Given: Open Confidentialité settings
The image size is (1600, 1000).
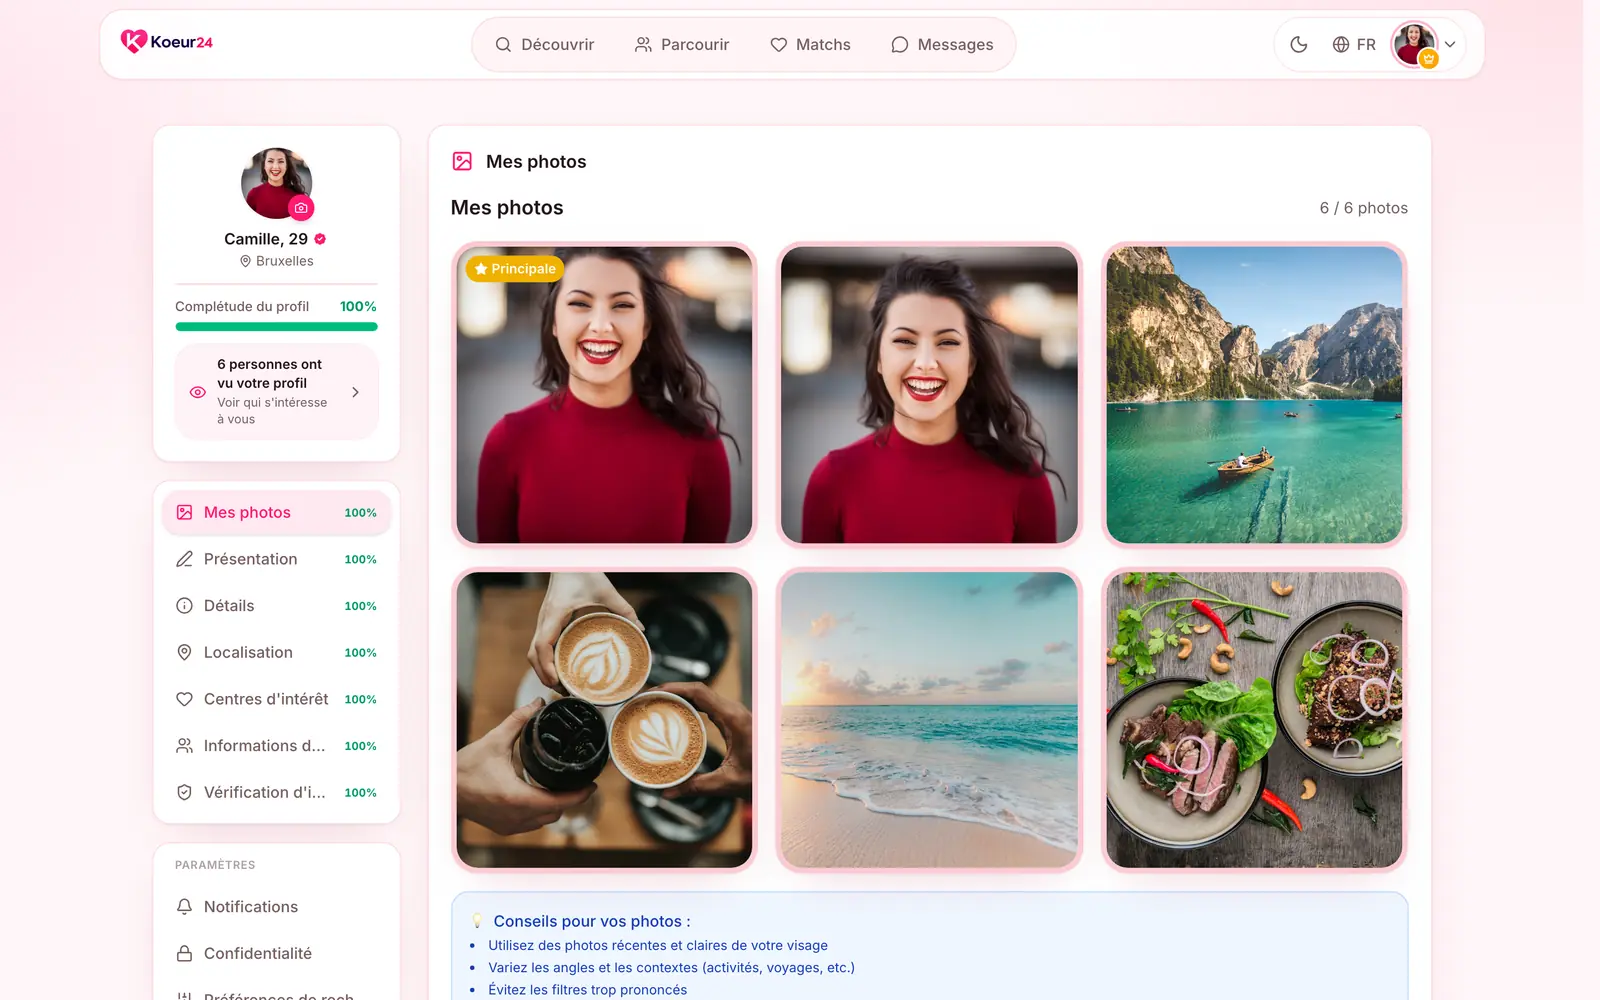Looking at the screenshot, I should click(x=276, y=954).
